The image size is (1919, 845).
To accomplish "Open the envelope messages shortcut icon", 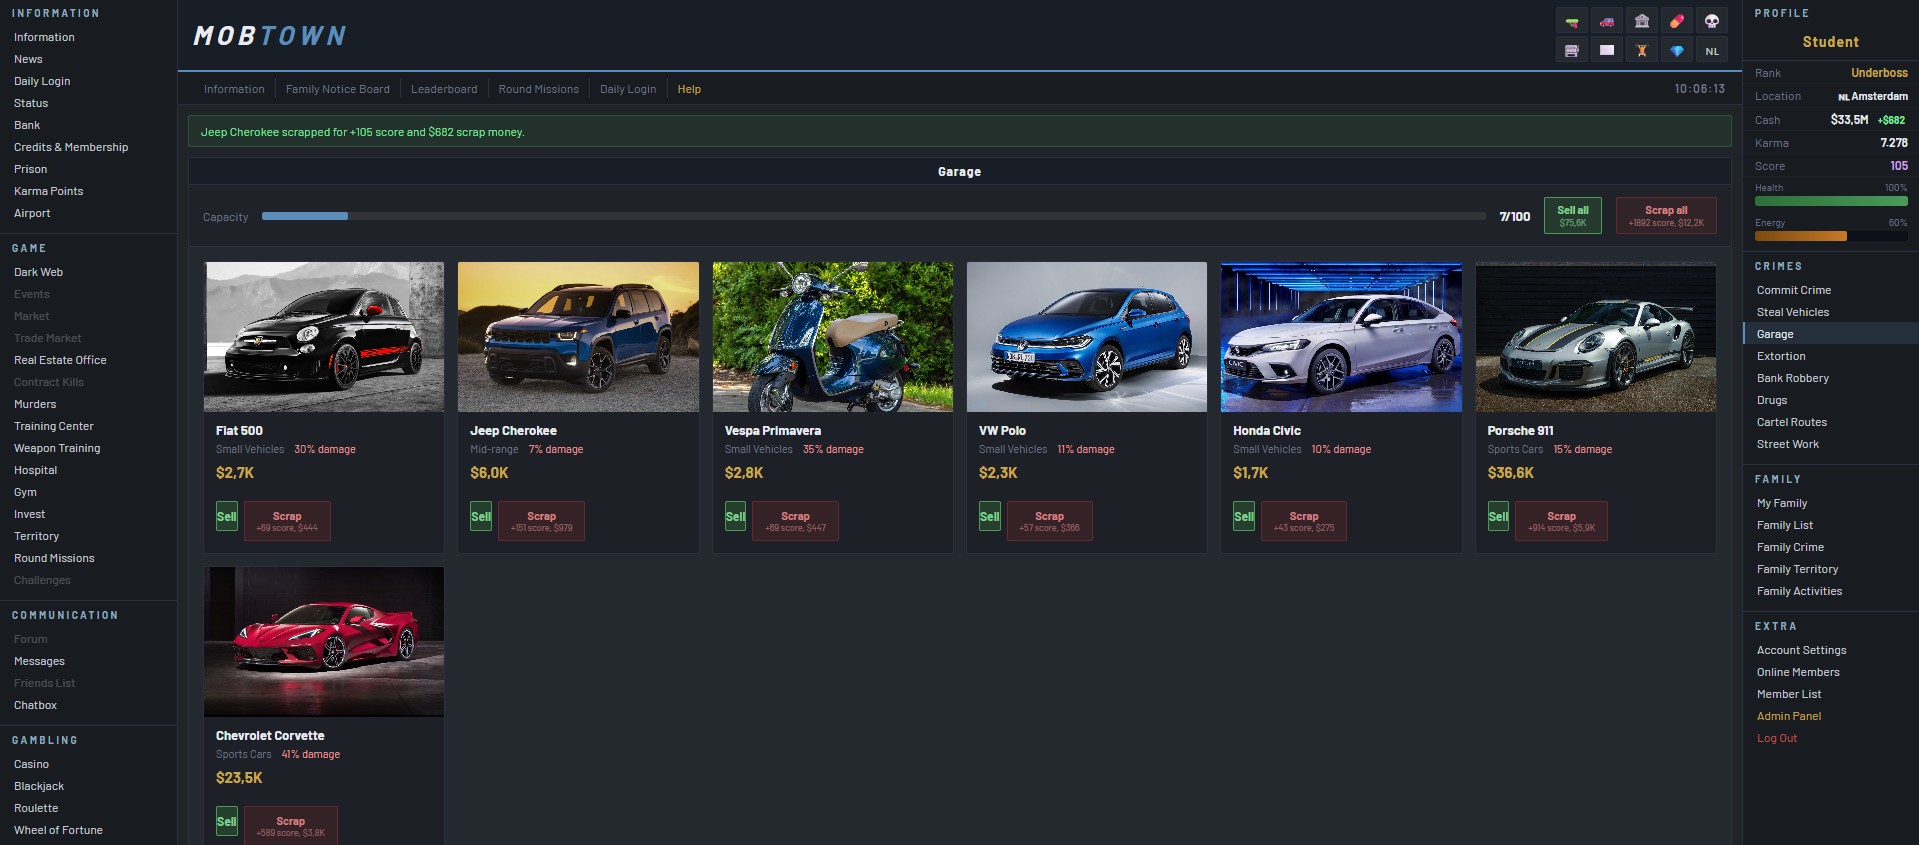I will (1606, 50).
